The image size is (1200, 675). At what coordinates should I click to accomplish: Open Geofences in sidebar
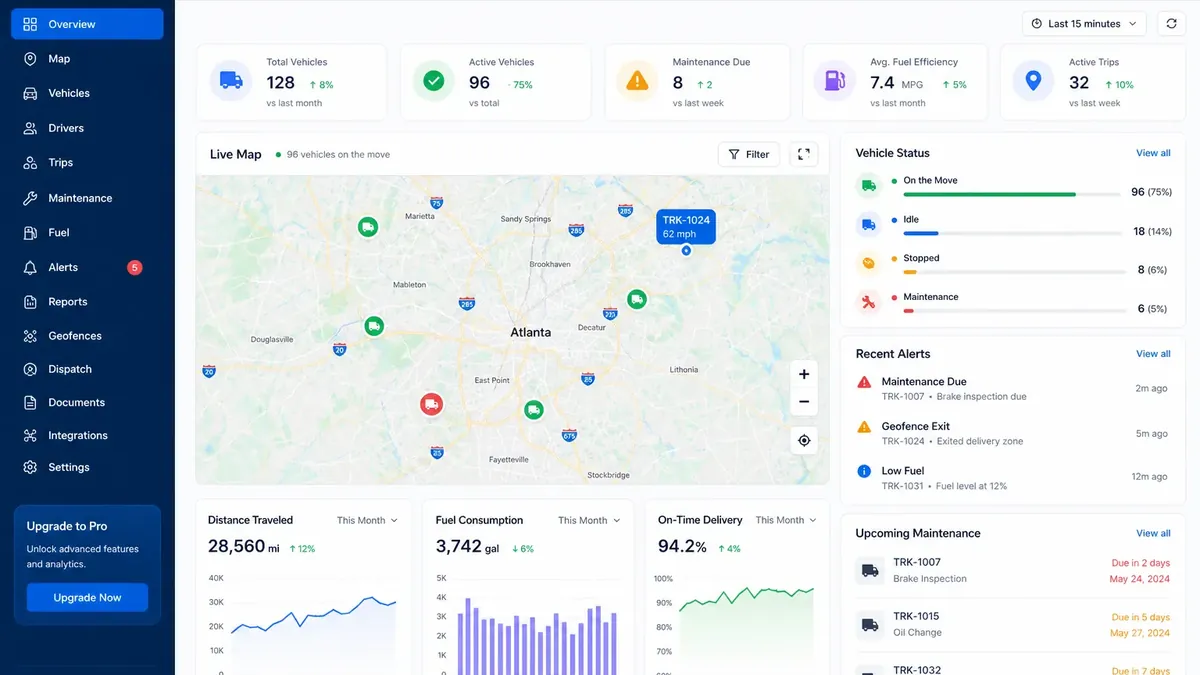pos(87,336)
